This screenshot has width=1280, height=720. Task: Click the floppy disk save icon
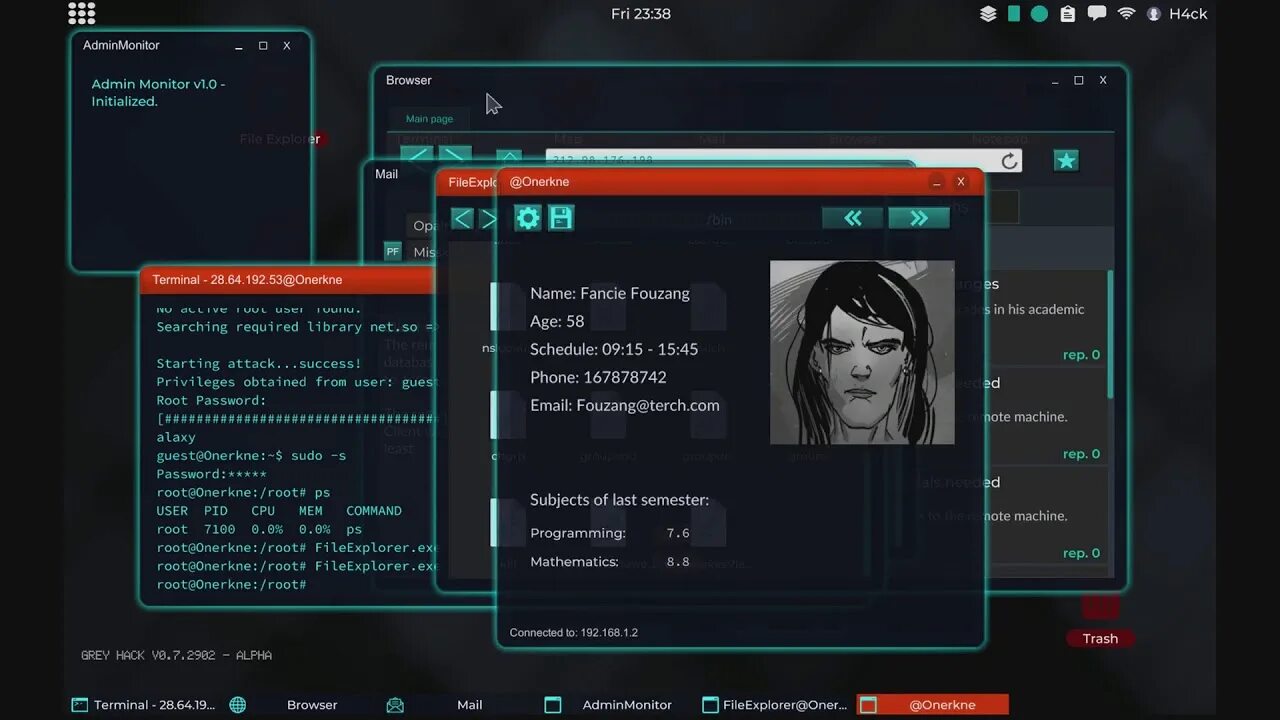coord(561,218)
